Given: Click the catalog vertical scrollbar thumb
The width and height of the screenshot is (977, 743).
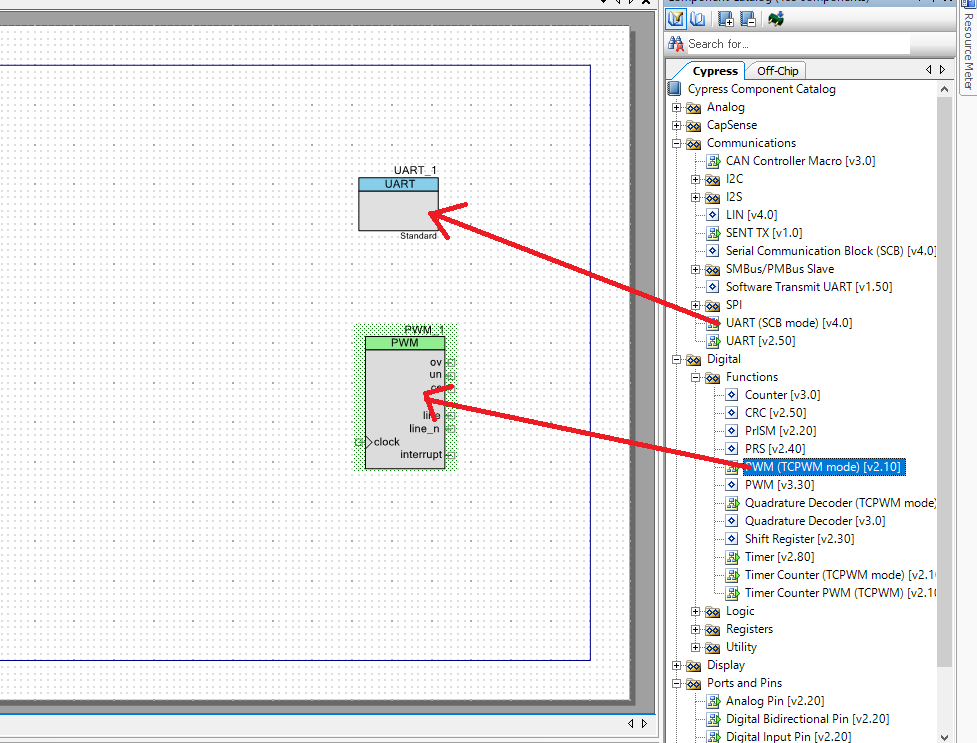Looking at the screenshot, I should 945,380.
